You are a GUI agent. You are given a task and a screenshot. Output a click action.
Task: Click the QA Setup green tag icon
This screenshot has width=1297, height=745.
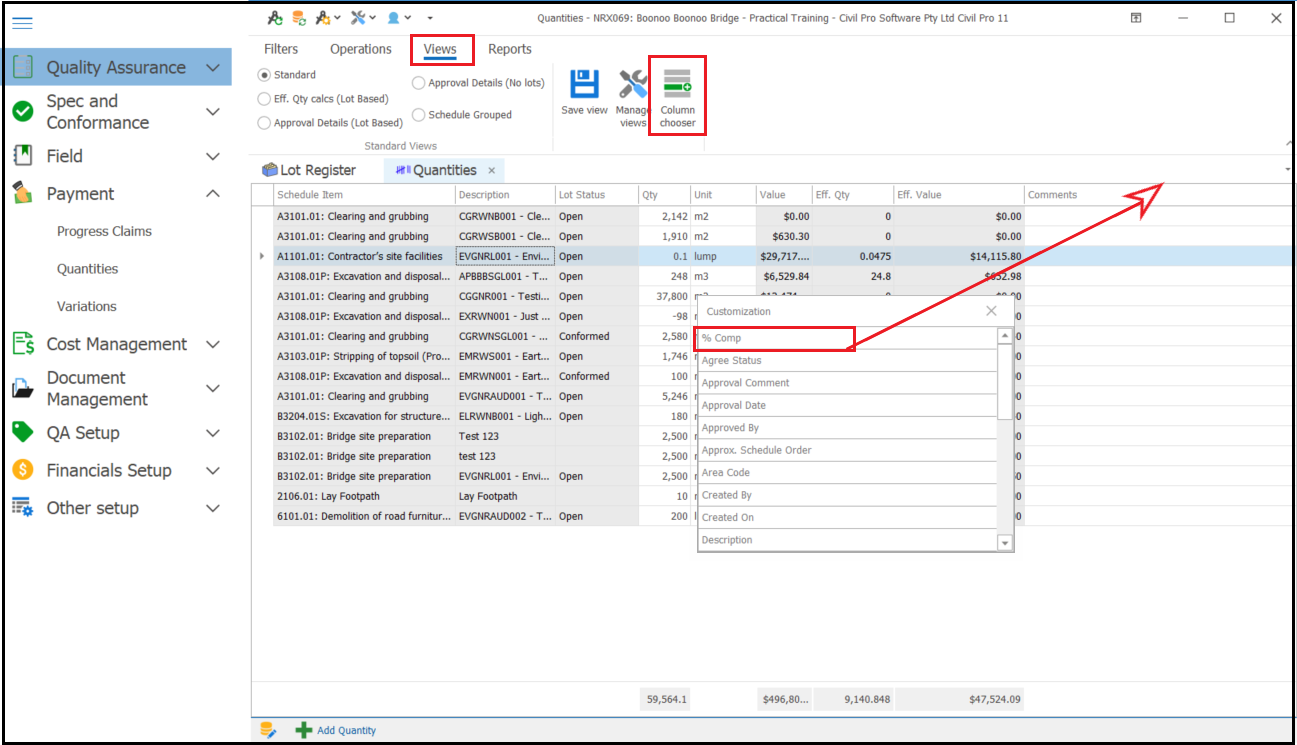point(23,432)
